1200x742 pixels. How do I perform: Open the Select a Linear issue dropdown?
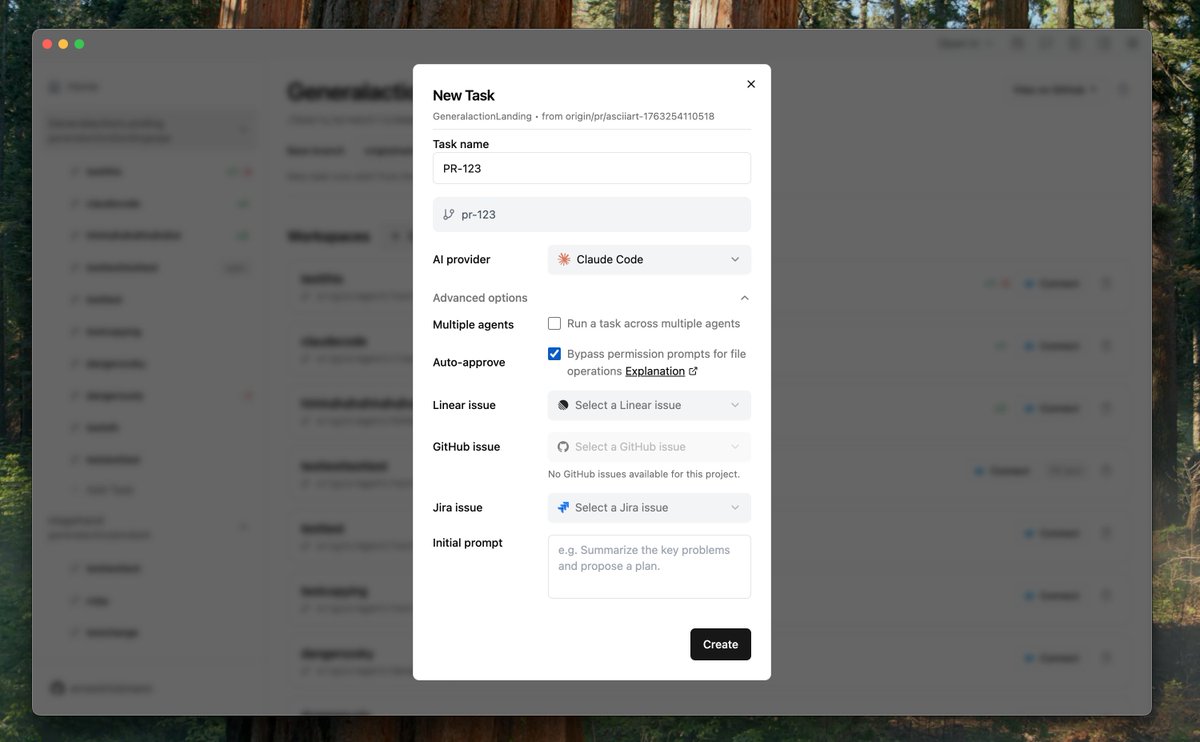649,405
